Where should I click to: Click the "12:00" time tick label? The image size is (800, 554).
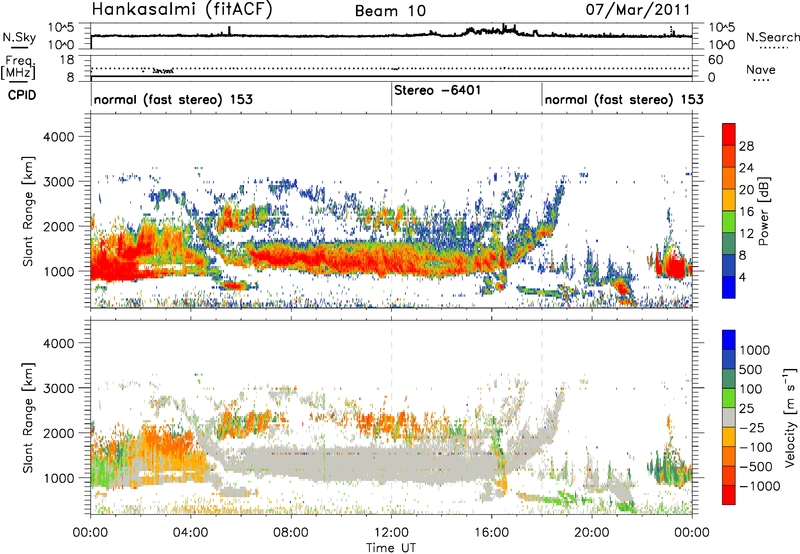[391, 533]
